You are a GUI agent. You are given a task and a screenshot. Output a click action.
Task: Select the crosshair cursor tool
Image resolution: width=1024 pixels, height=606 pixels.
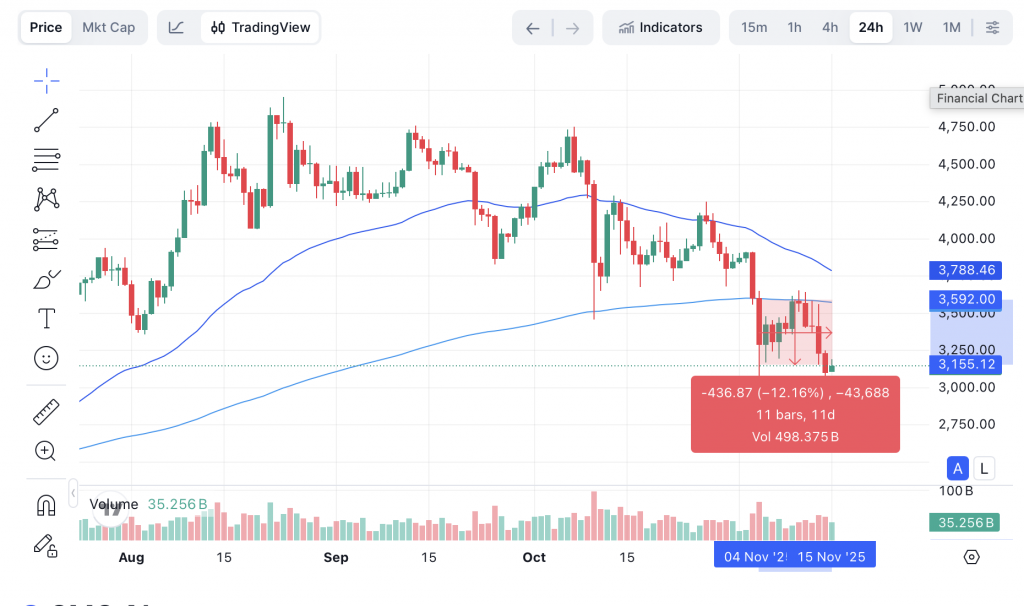click(x=46, y=80)
